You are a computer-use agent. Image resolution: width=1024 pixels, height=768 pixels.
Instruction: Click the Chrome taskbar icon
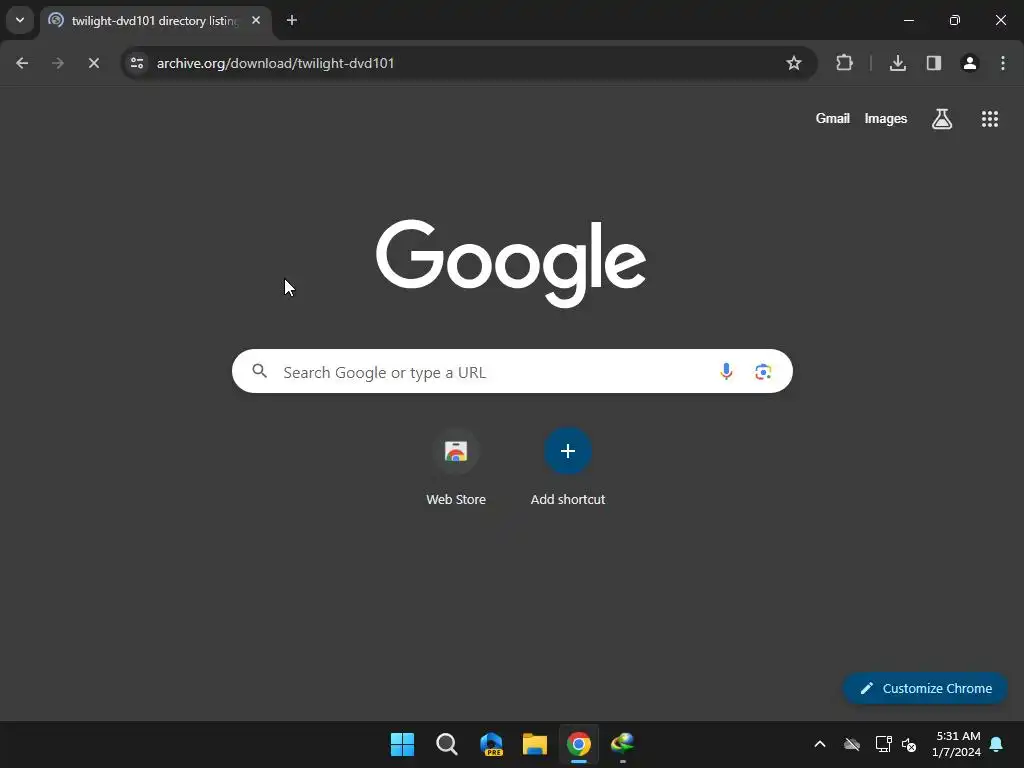[579, 744]
